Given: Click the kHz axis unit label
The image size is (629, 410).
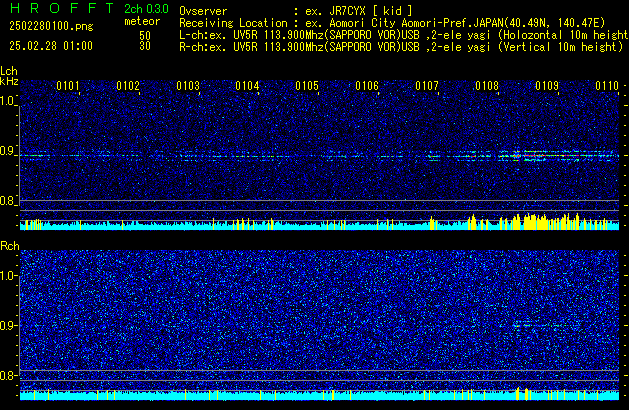Looking at the screenshot, I should (9, 81).
